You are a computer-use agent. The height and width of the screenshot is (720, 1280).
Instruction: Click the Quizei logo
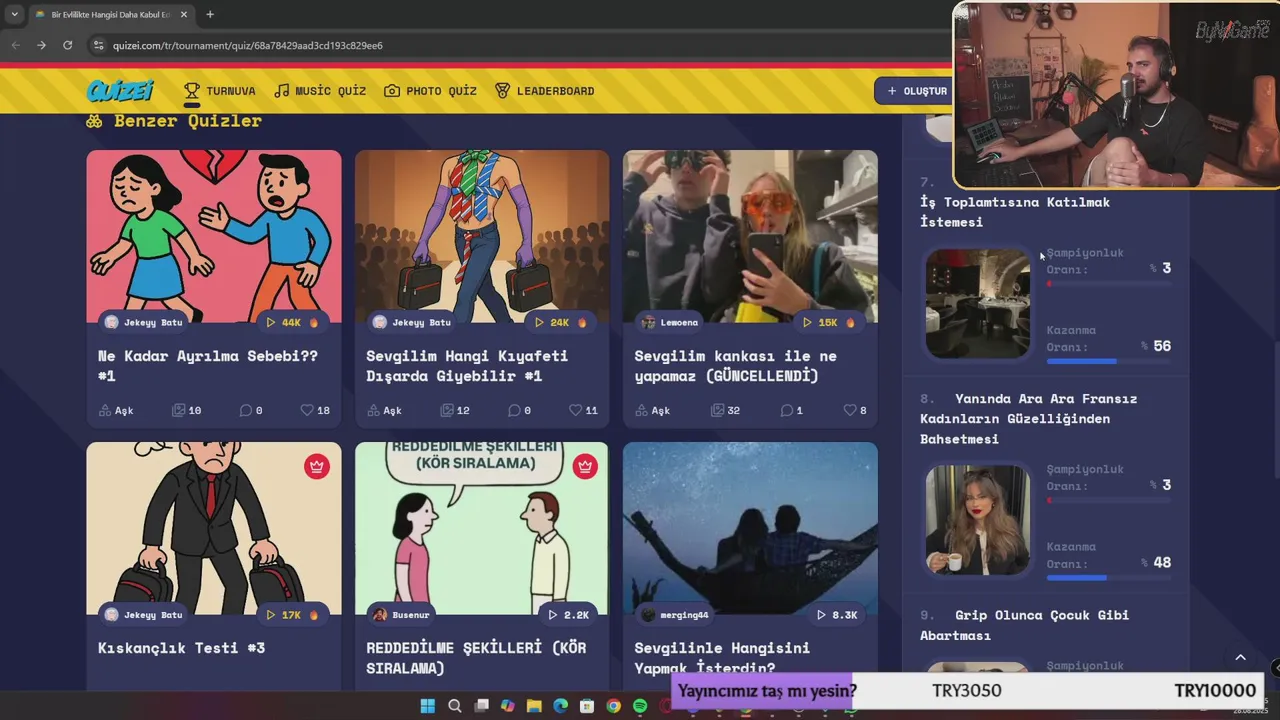point(119,91)
